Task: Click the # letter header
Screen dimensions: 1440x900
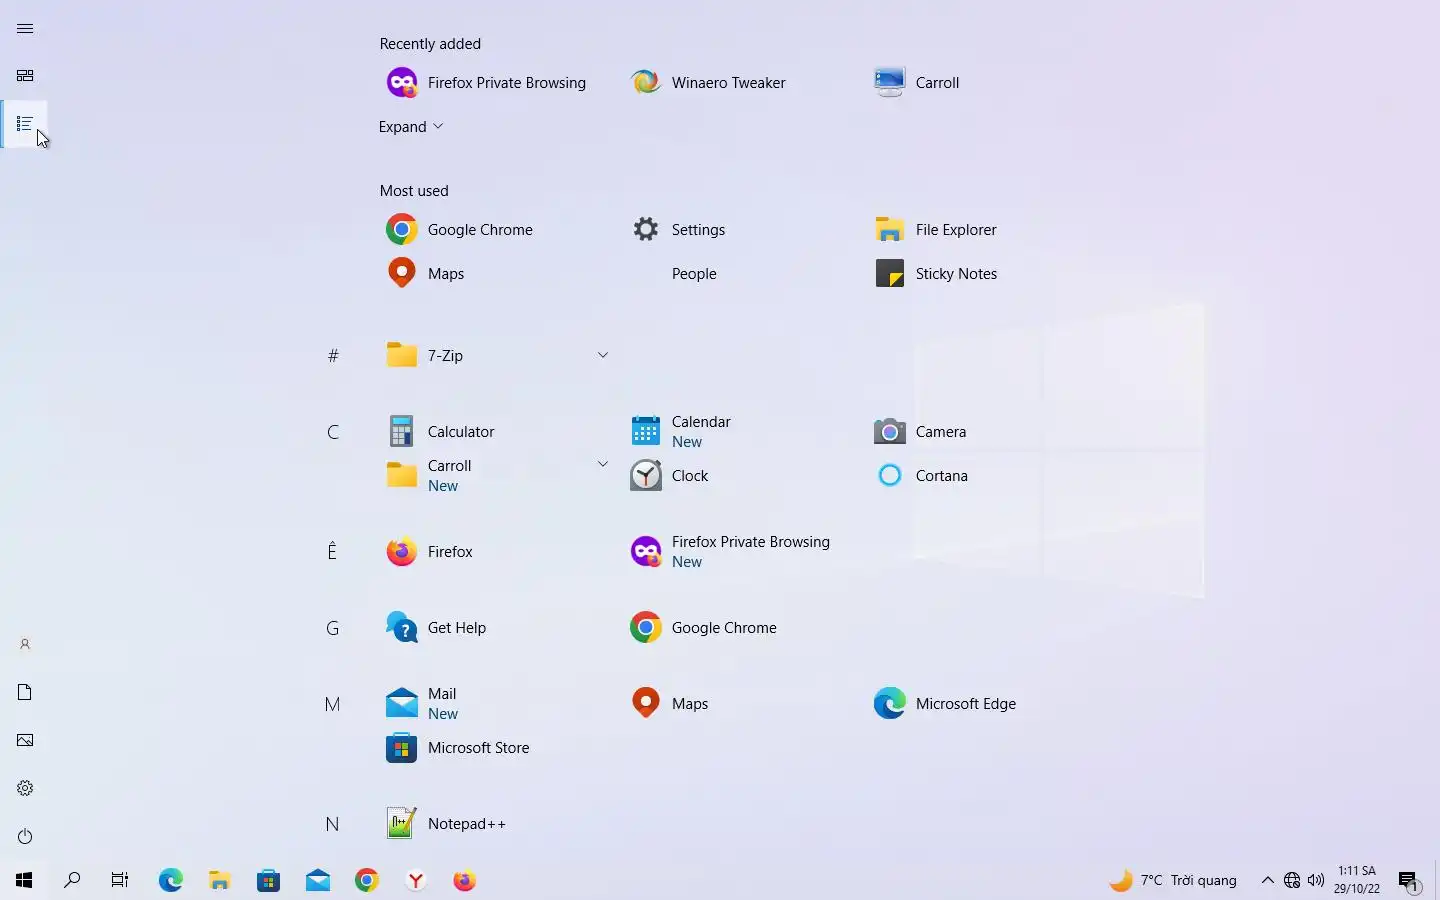Action: (333, 356)
